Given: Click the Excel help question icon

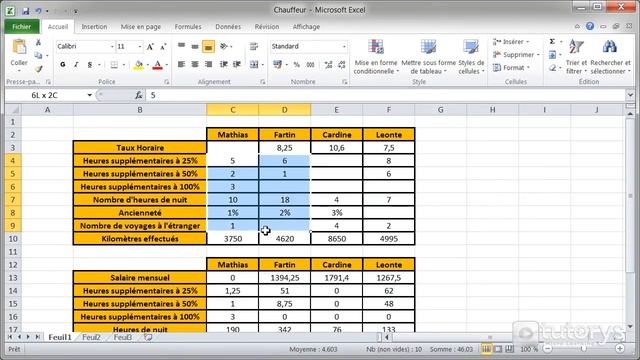Looking at the screenshot, I should point(590,26).
